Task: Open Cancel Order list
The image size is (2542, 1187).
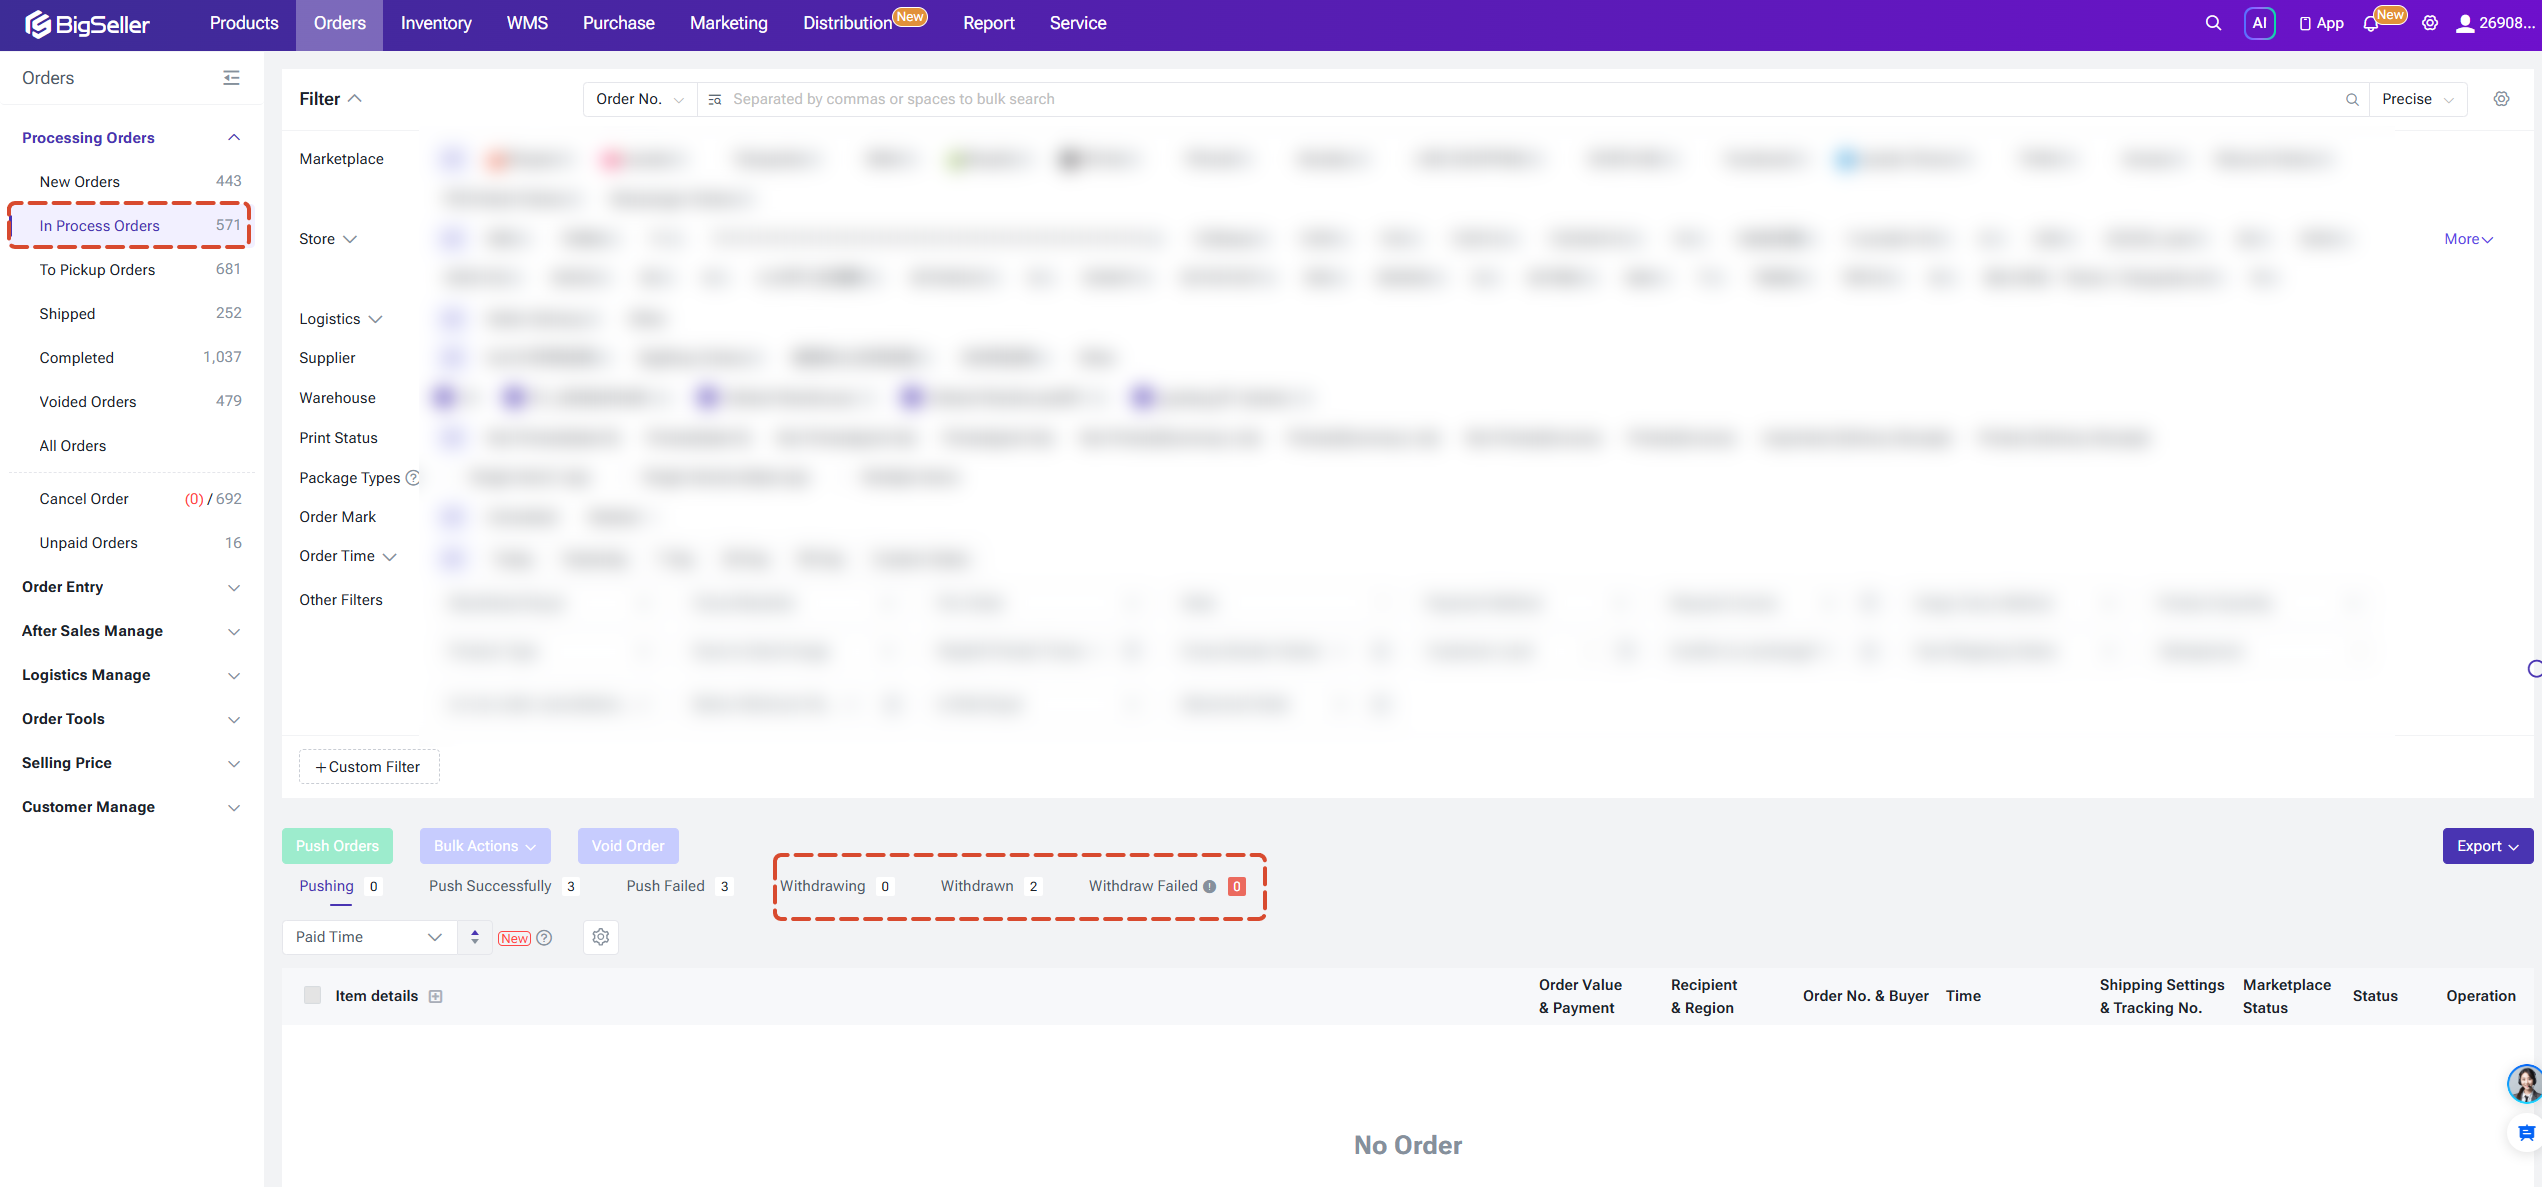Action: point(131,498)
